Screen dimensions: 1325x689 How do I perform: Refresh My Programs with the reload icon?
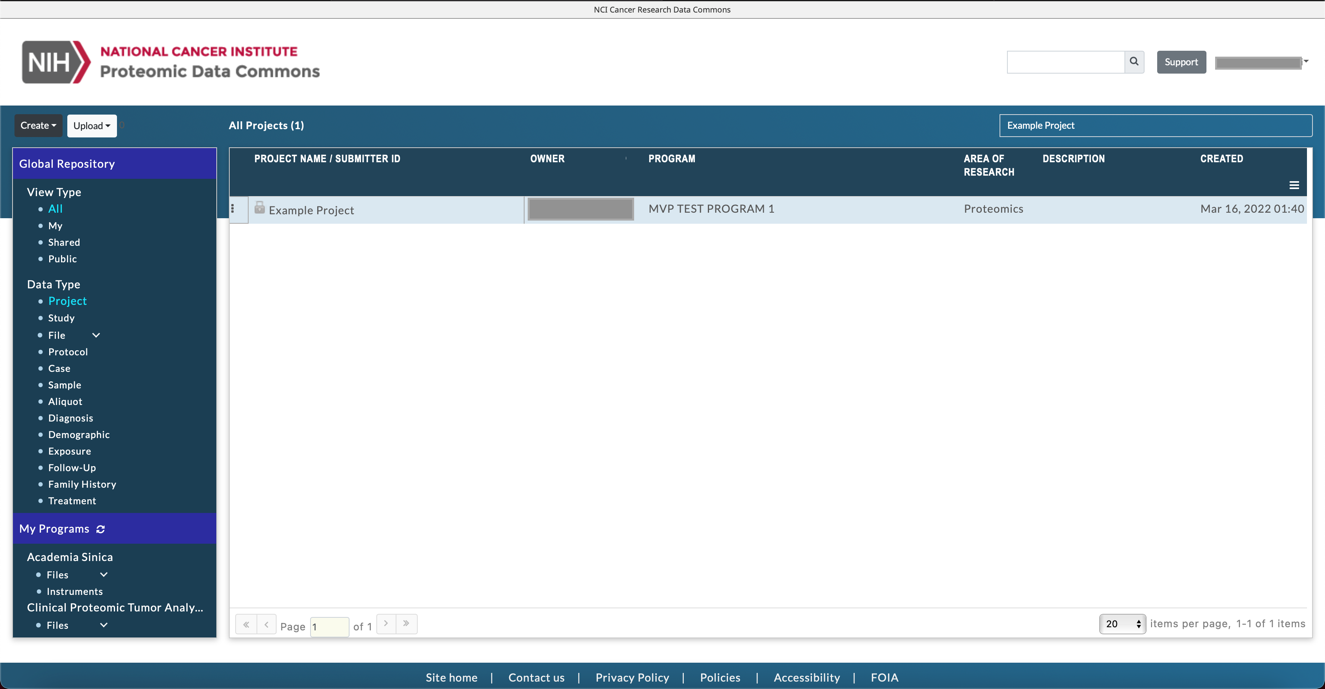(x=101, y=529)
